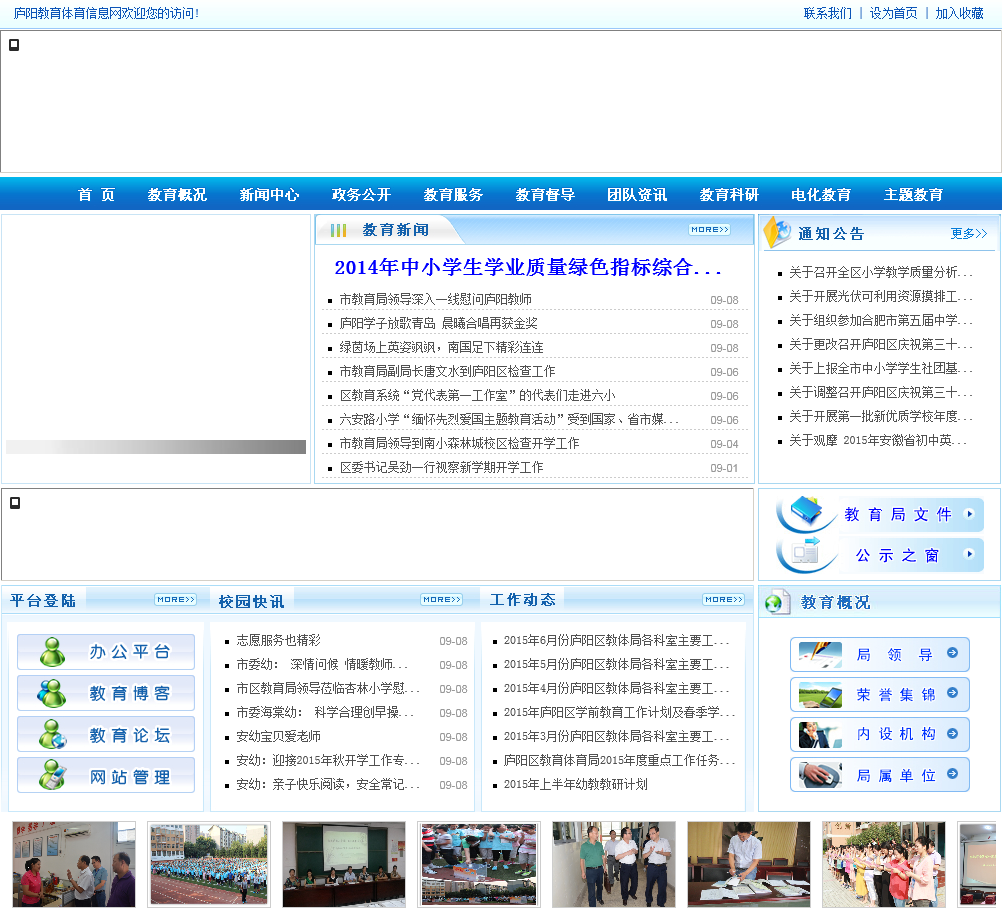Screen dimensions: 1002x911
Task: Click 设为首页 in the top bar
Action: pos(893,13)
